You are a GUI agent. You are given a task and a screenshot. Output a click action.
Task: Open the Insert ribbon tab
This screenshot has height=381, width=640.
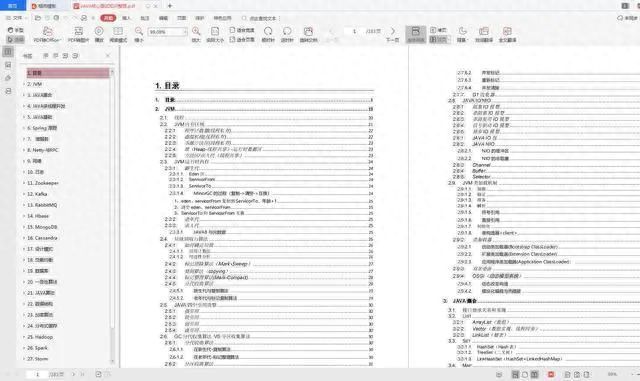click(126, 18)
